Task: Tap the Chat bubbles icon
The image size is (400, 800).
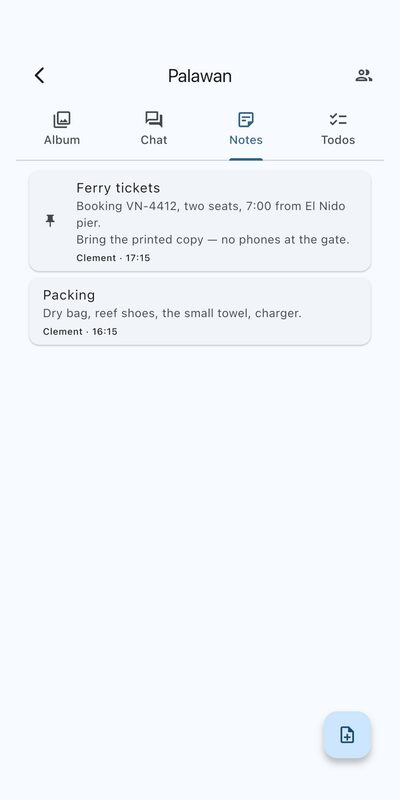Action: pos(154,120)
